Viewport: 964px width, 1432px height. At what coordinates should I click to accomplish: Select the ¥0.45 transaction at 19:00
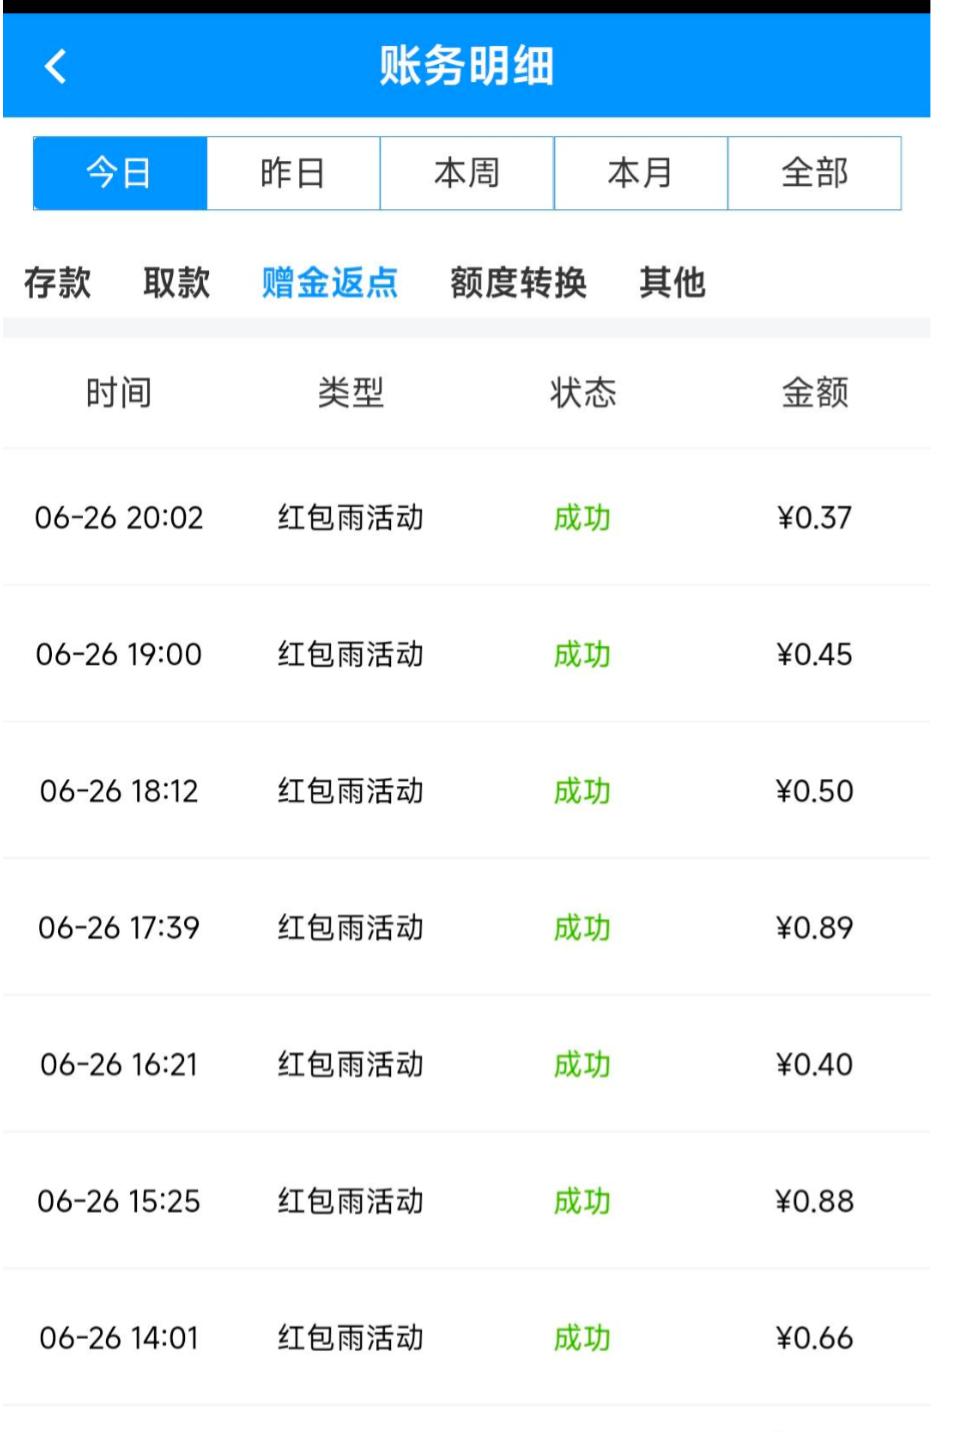(814, 655)
